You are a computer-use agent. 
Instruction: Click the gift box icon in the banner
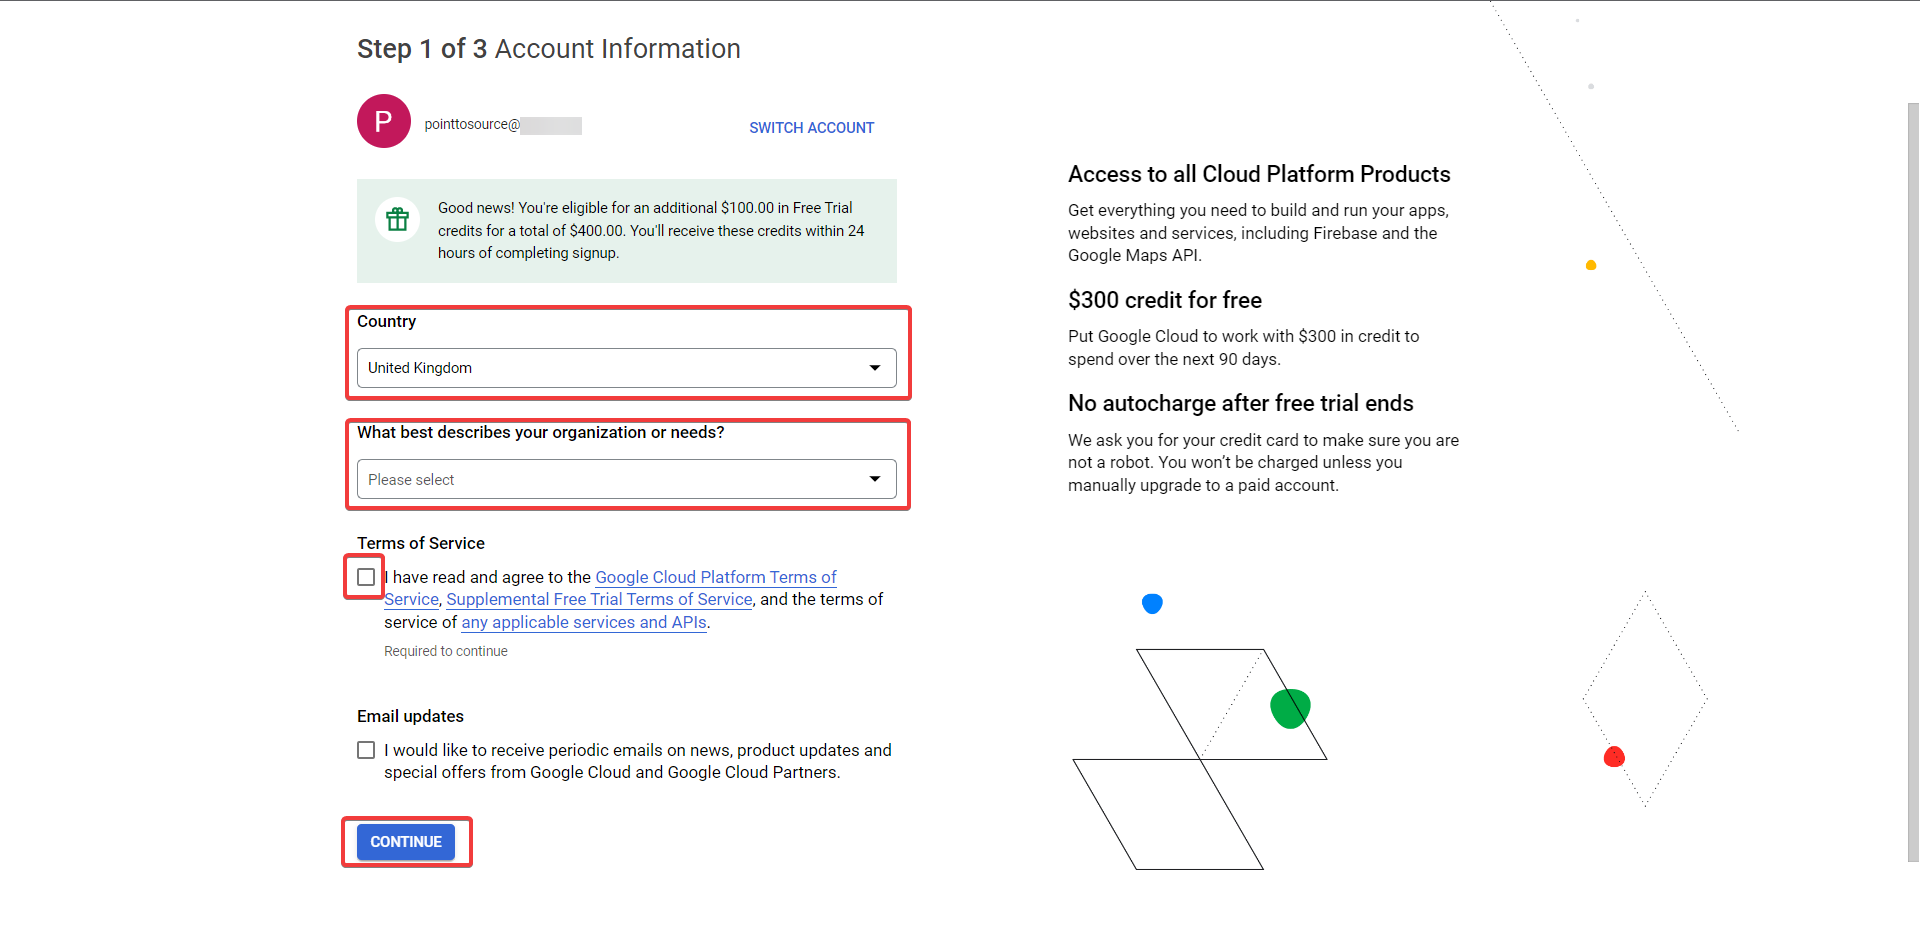398,219
